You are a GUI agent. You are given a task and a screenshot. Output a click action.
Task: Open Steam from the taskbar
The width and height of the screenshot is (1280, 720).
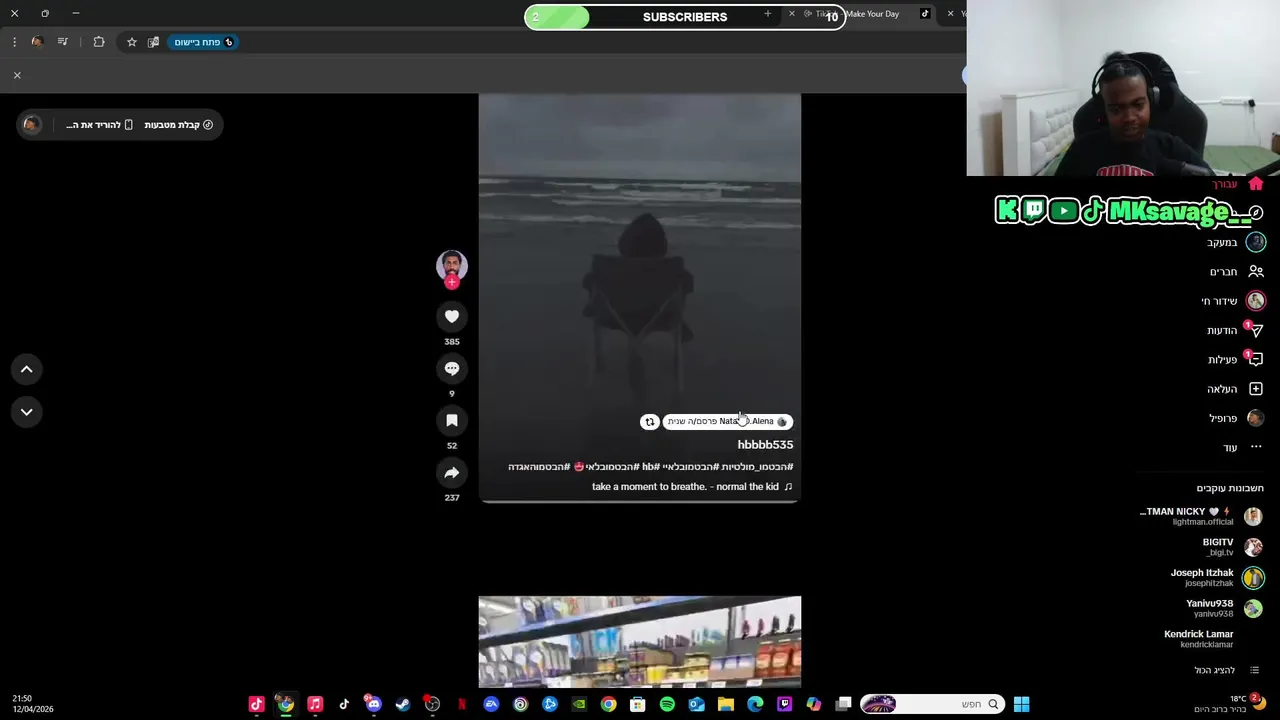(403, 704)
